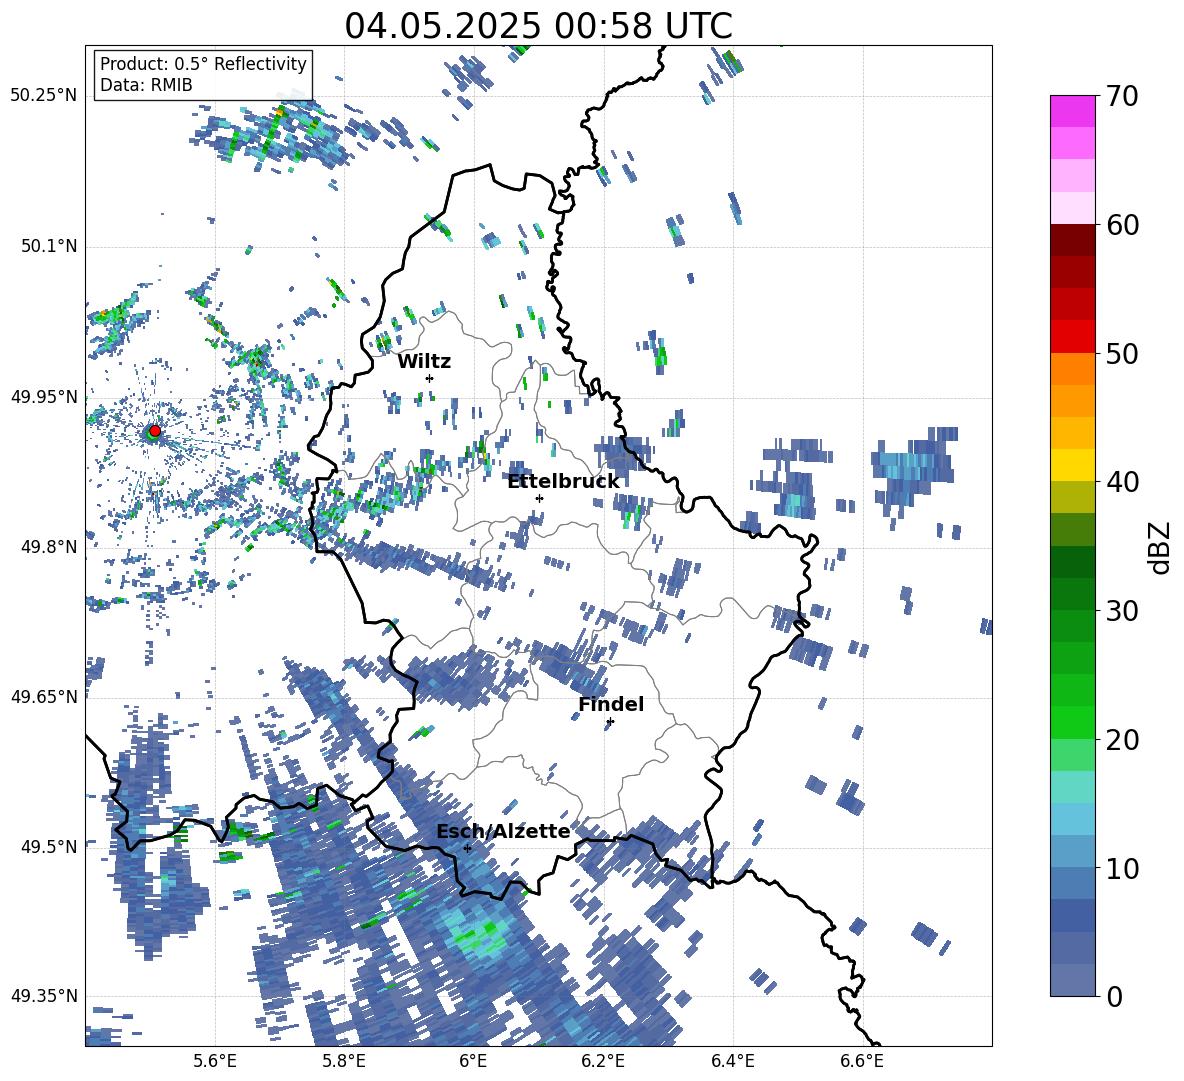1184x1081 pixels.
Task: Click the 6.4°E longitude label
Action: pyautogui.click(x=732, y=1061)
